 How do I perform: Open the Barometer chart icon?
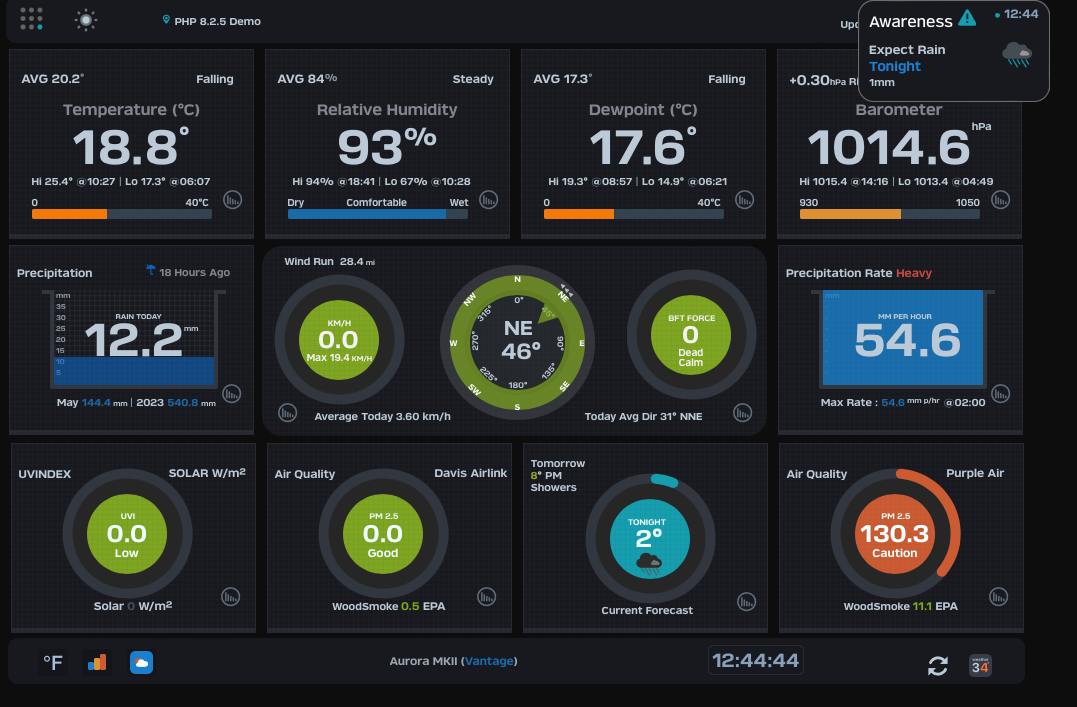pos(1000,200)
